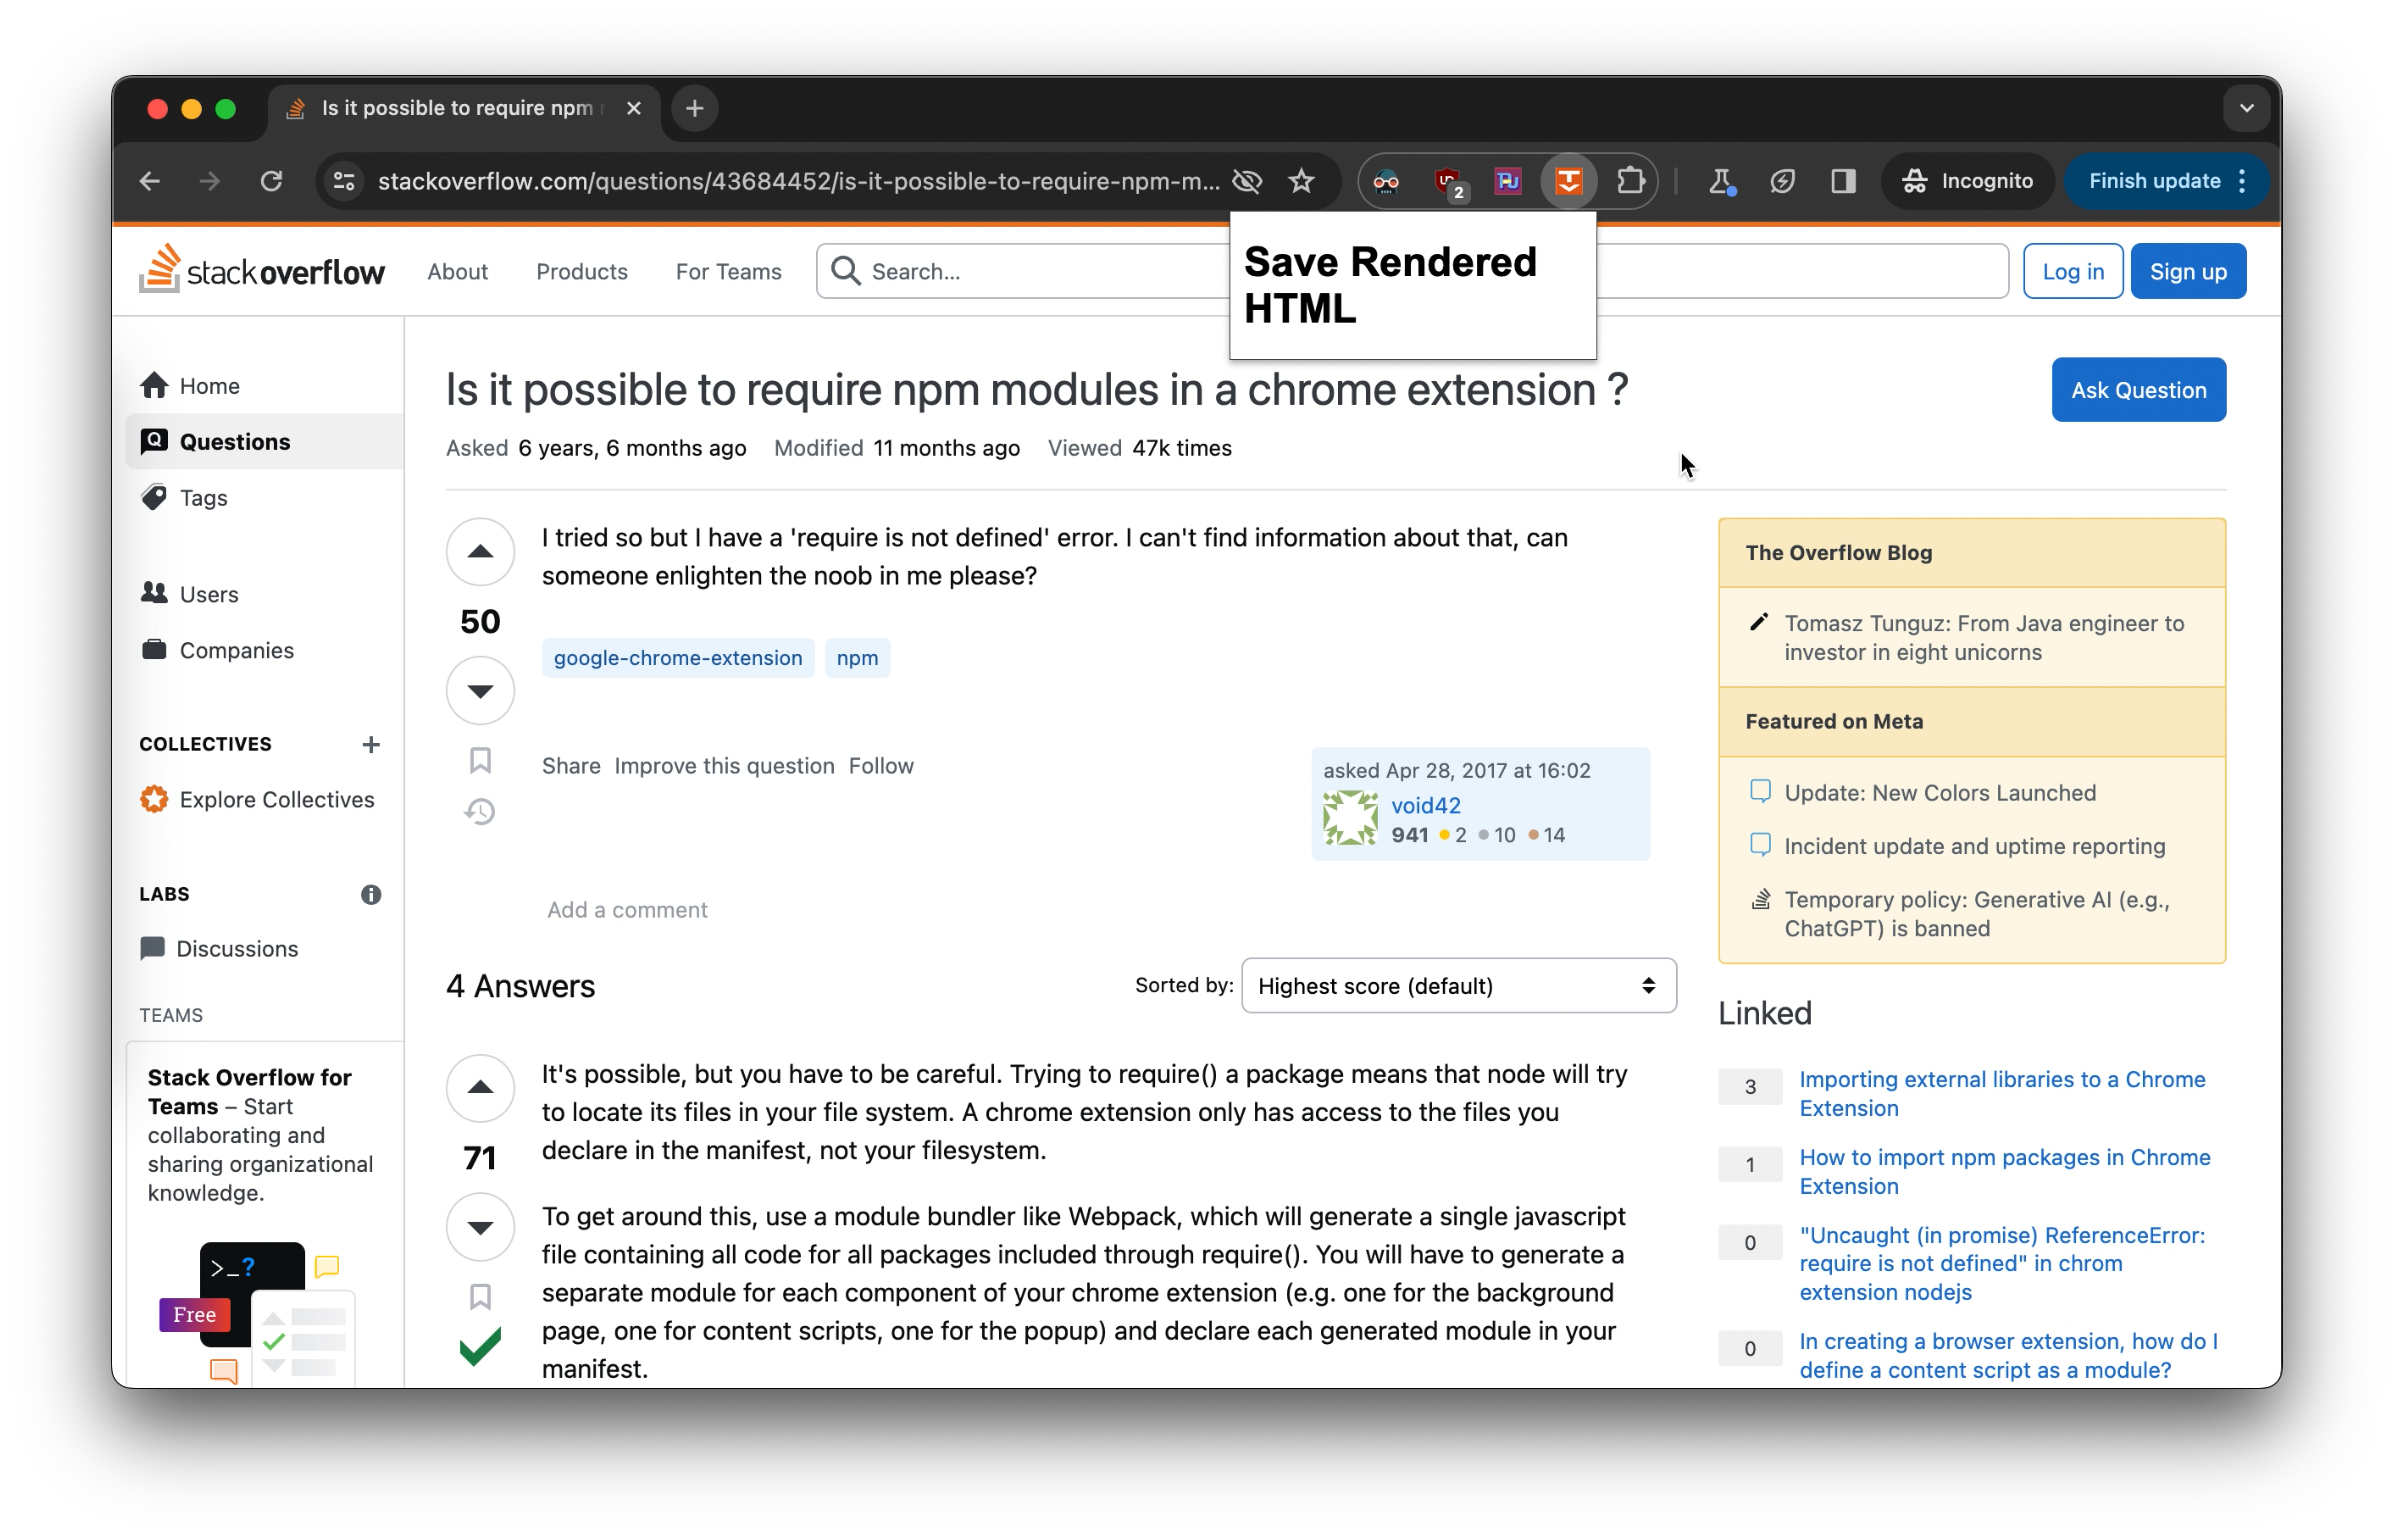Open user void42's profile avatar
Image resolution: width=2394 pixels, height=1536 pixels.
point(1350,818)
